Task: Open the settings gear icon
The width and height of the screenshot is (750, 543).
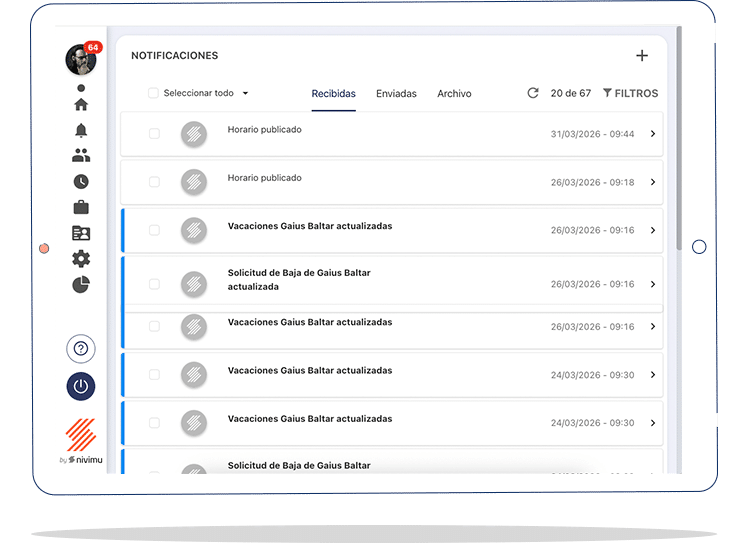Action: coord(81,259)
